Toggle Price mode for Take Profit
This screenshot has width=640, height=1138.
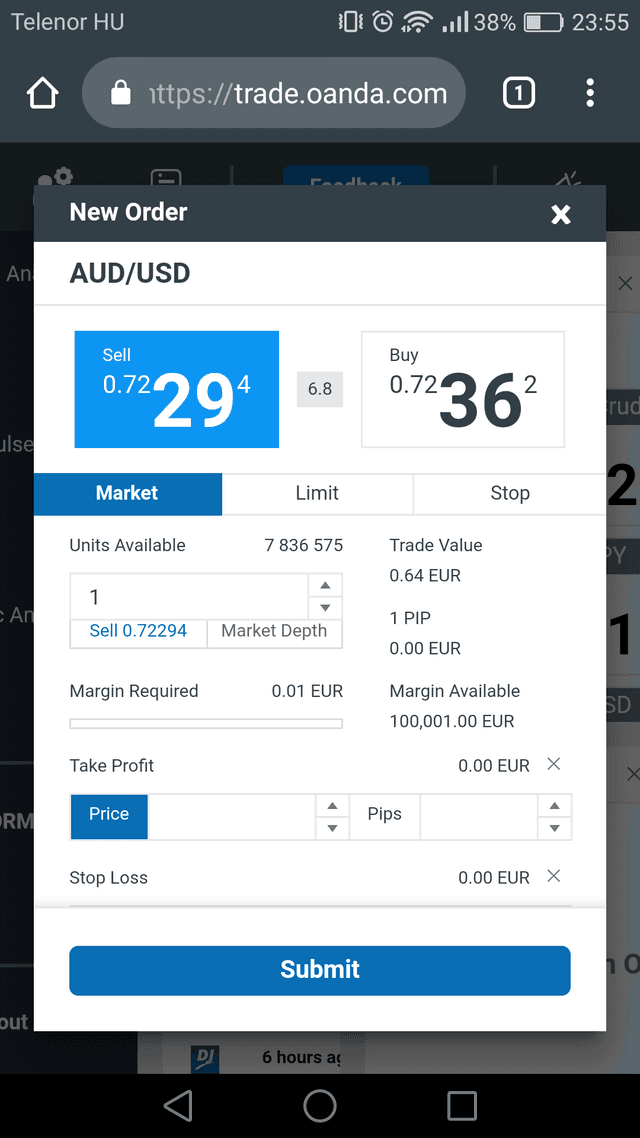108,816
